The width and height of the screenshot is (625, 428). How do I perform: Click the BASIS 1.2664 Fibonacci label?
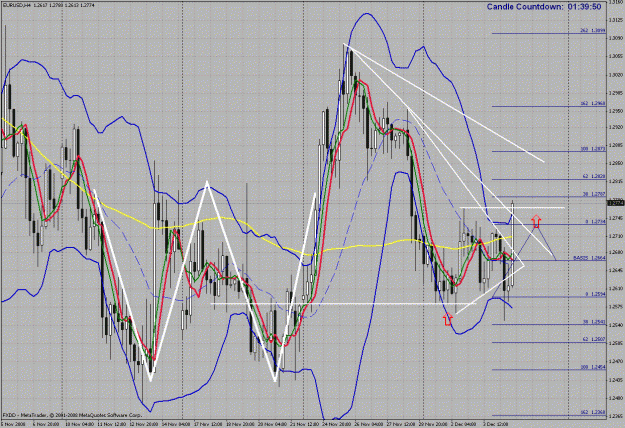click(590, 258)
